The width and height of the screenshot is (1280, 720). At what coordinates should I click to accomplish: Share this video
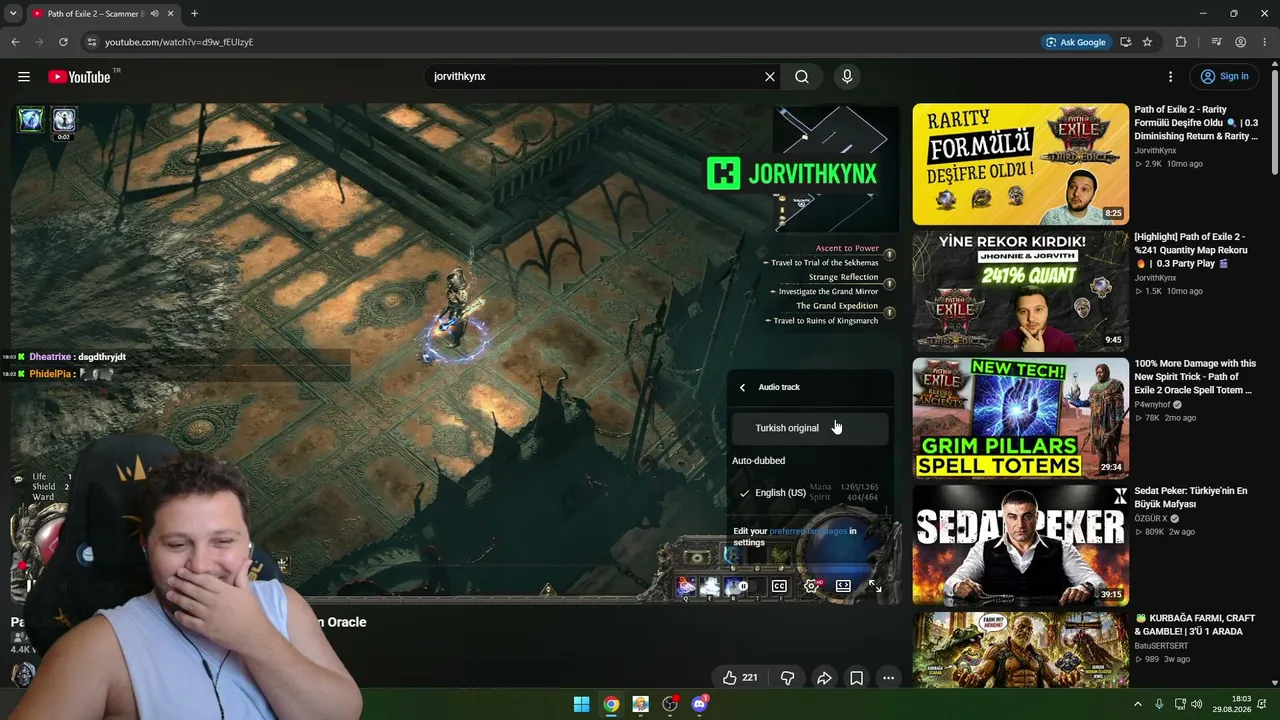pyautogui.click(x=824, y=678)
